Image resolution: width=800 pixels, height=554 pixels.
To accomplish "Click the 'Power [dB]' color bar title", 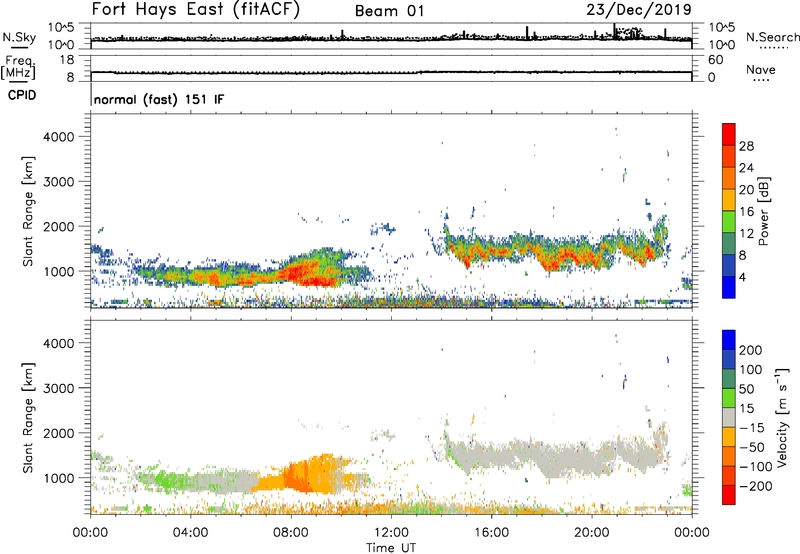I will coord(763,211).
